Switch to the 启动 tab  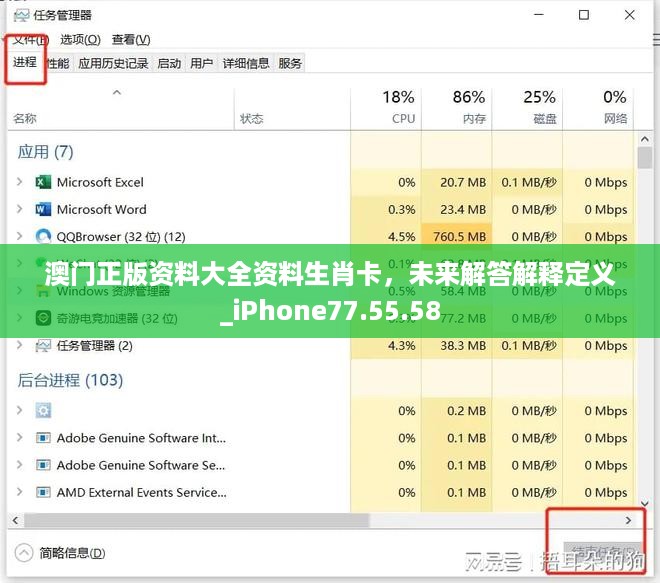tap(169, 63)
